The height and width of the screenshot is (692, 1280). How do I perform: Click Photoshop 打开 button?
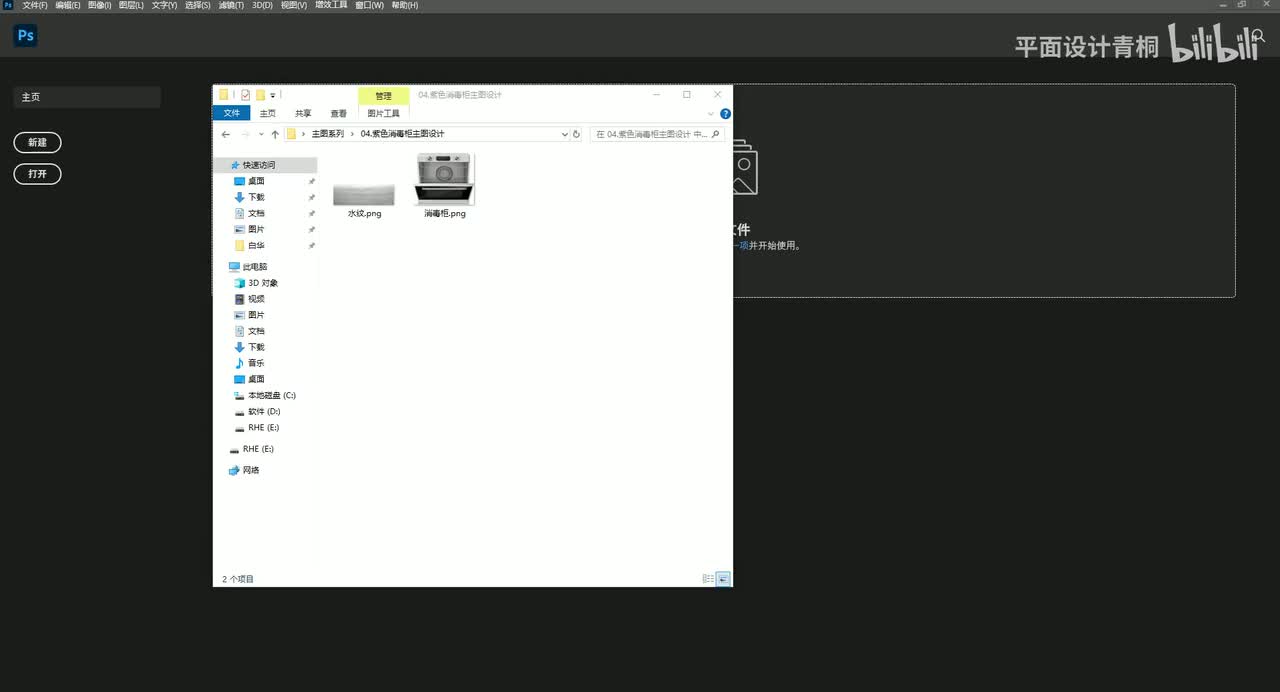click(37, 174)
